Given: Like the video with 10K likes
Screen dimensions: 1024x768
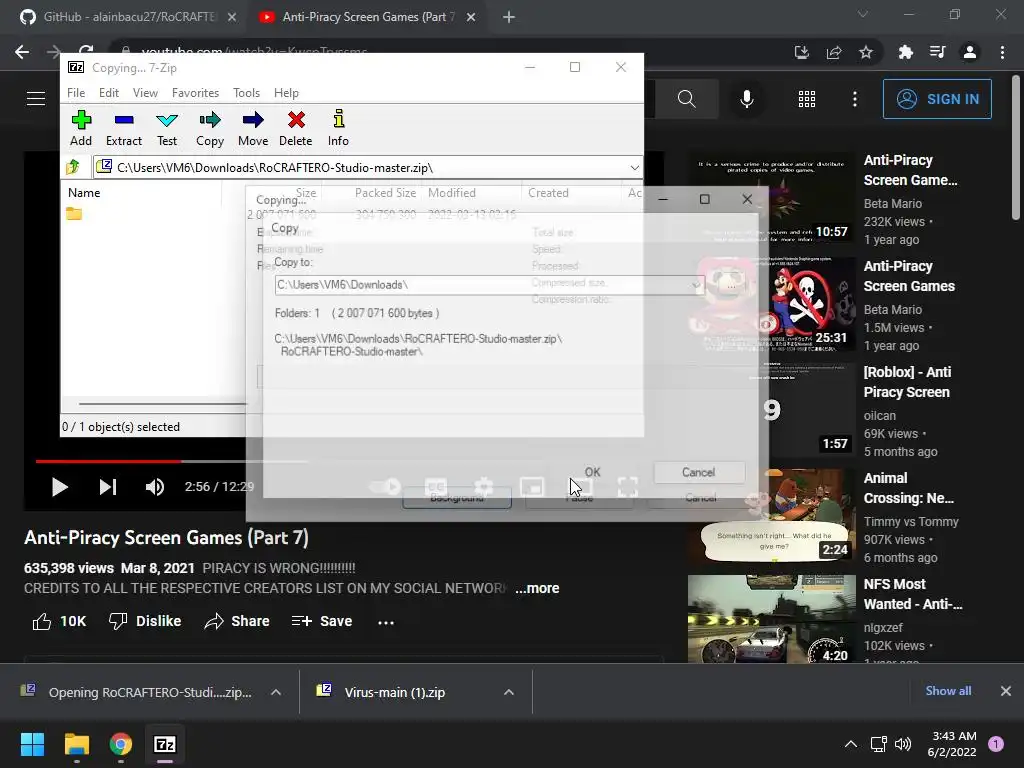Looking at the screenshot, I should click(59, 621).
